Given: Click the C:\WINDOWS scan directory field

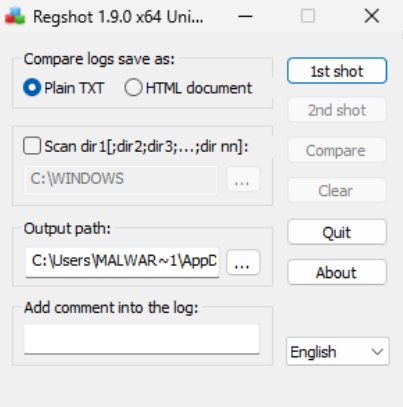Looking at the screenshot, I should click(x=121, y=180).
